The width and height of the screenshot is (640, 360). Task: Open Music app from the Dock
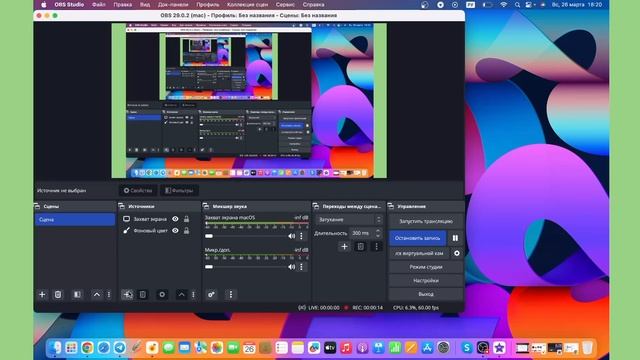(346, 348)
